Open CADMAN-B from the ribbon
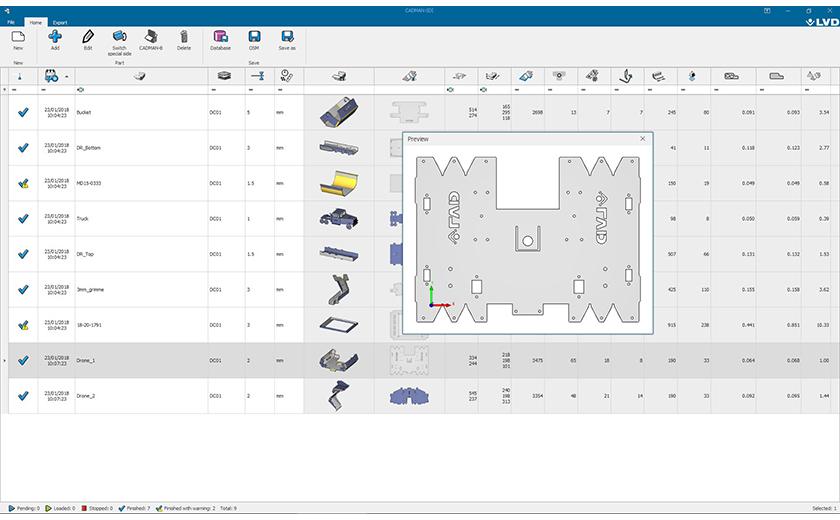The width and height of the screenshot is (840, 520). pos(151,37)
